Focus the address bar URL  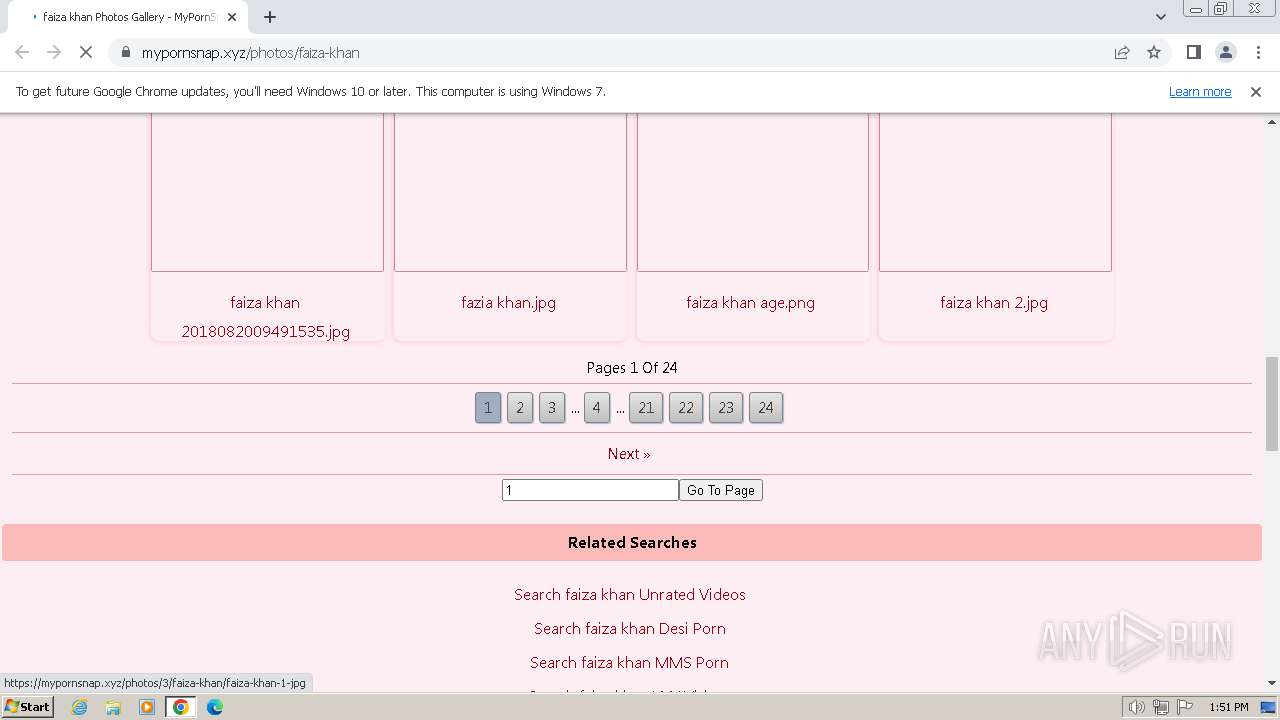[x=250, y=53]
